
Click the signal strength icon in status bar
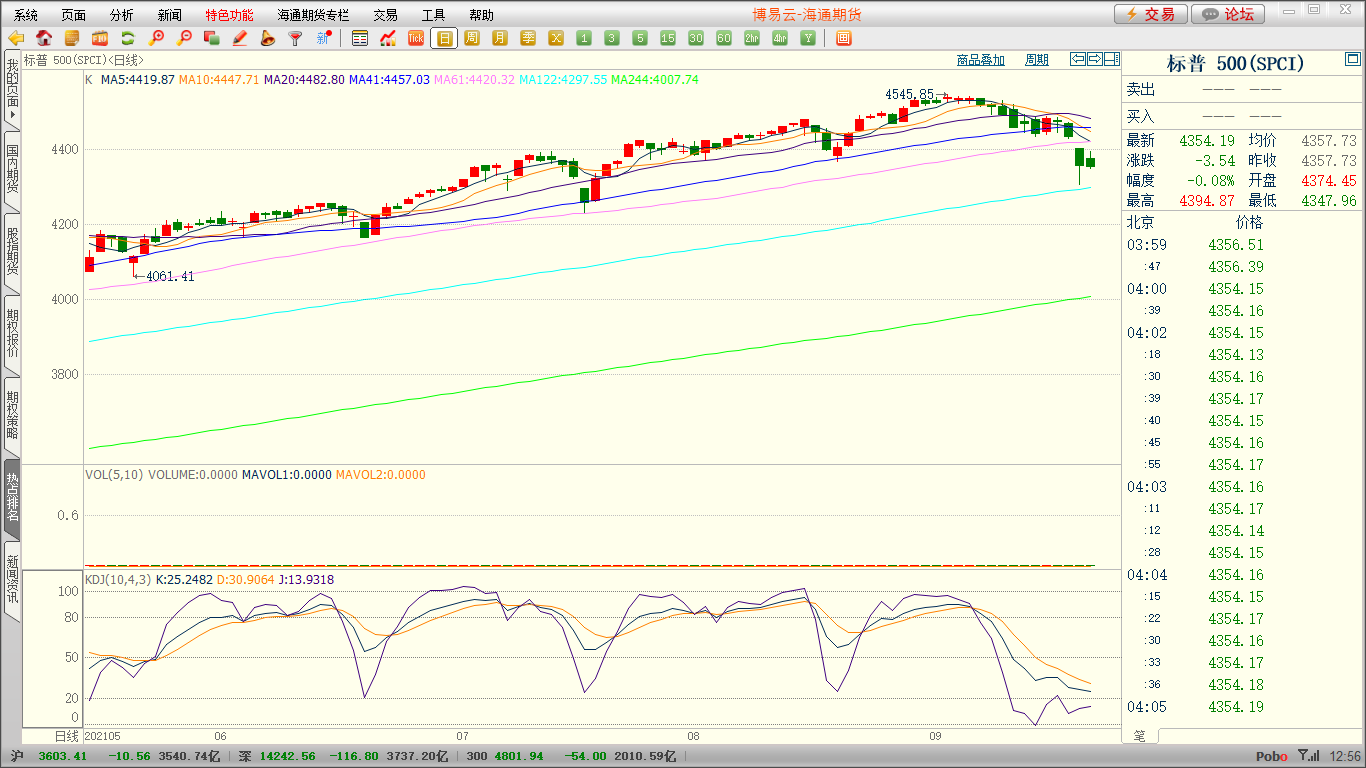point(1307,756)
